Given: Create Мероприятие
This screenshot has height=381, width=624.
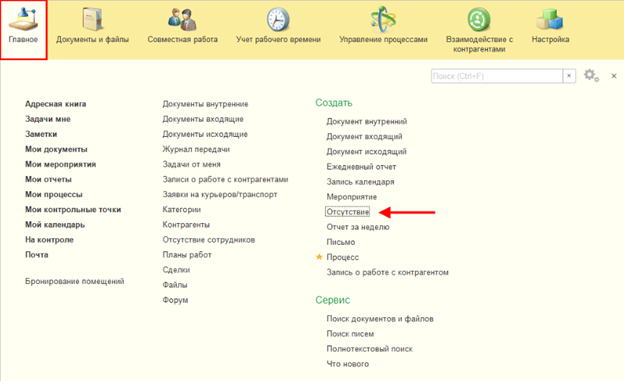Looking at the screenshot, I should (x=351, y=197).
